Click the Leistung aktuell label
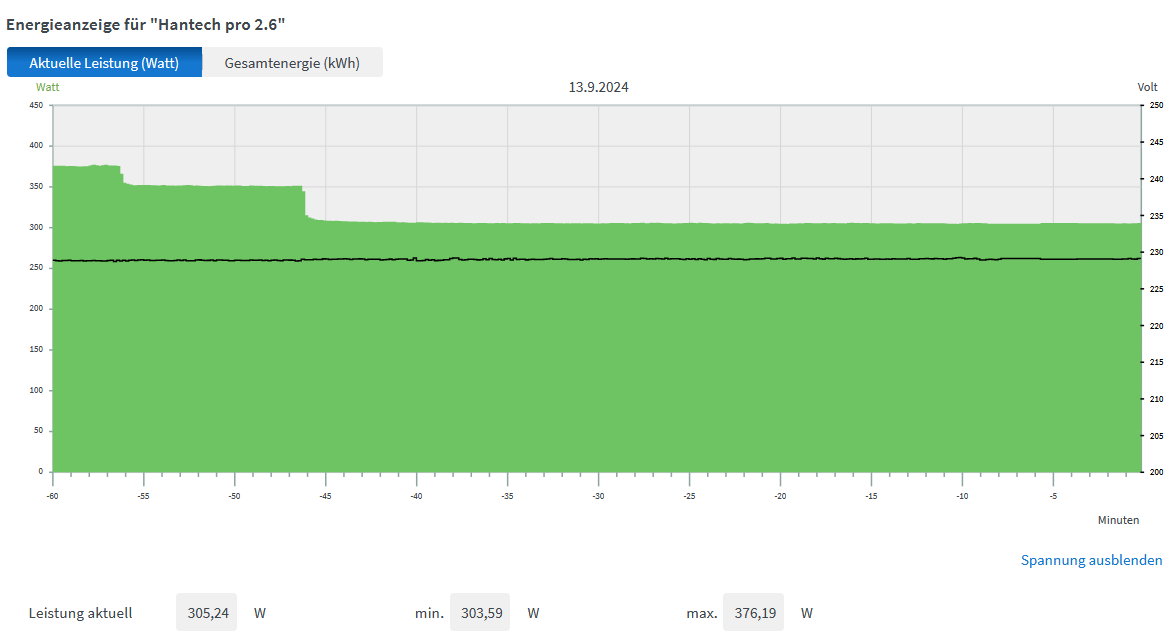1172x633 pixels. (80, 613)
